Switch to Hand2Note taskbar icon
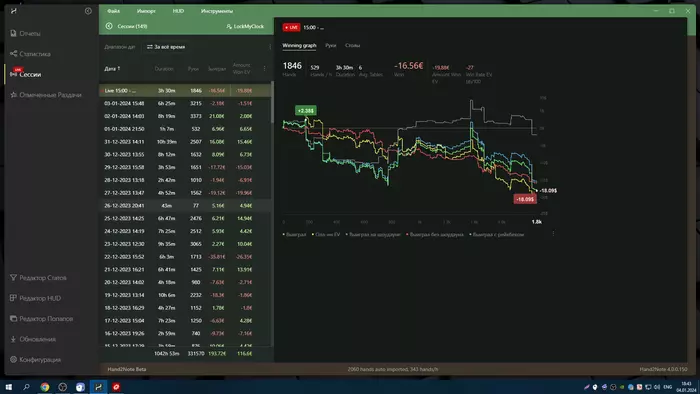The image size is (700, 394). point(98,387)
